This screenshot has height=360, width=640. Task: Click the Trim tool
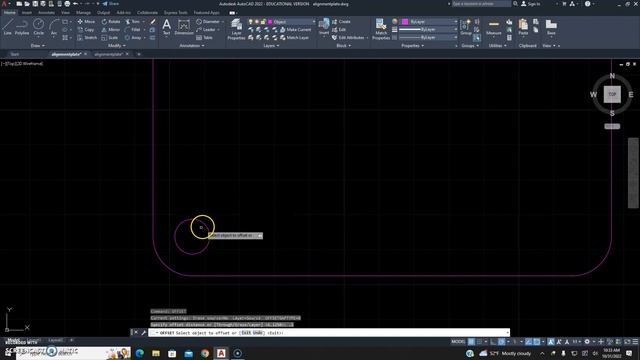pos(132,22)
